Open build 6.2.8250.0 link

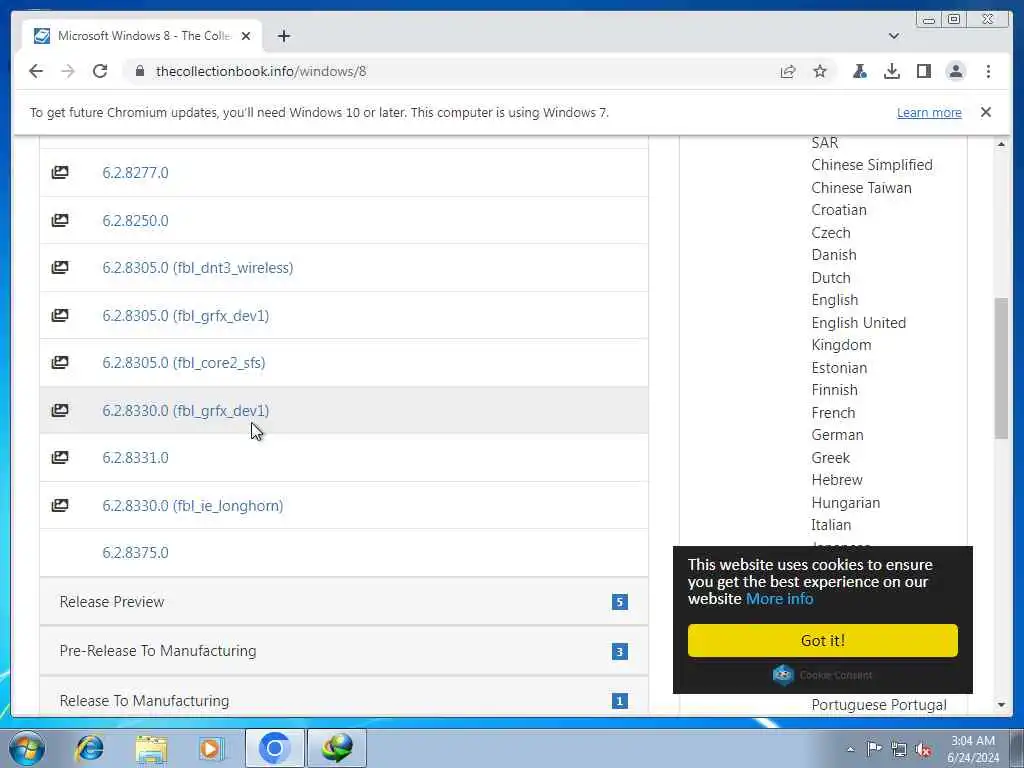click(135, 220)
